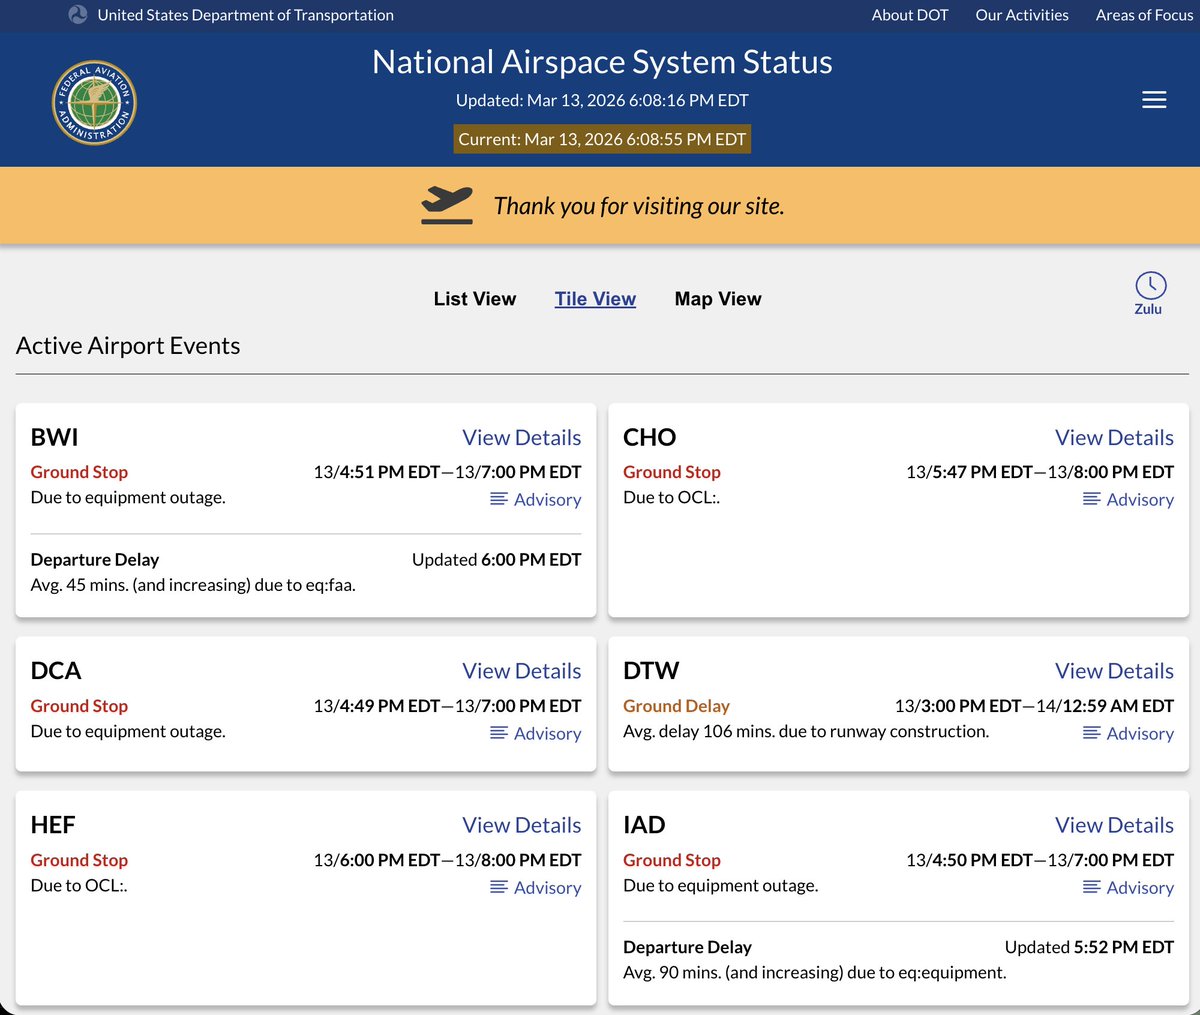Open the CHO Advisory link
This screenshot has height=1015, width=1200.
tap(1129, 500)
